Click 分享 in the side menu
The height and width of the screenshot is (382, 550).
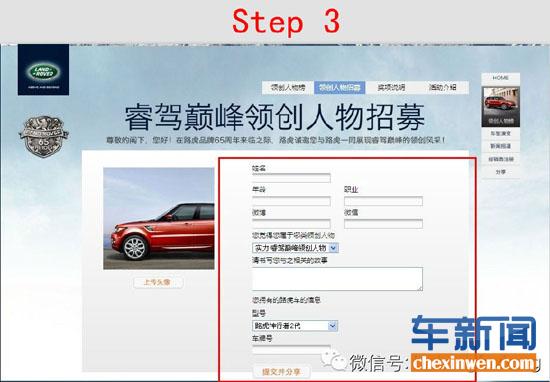click(501, 172)
